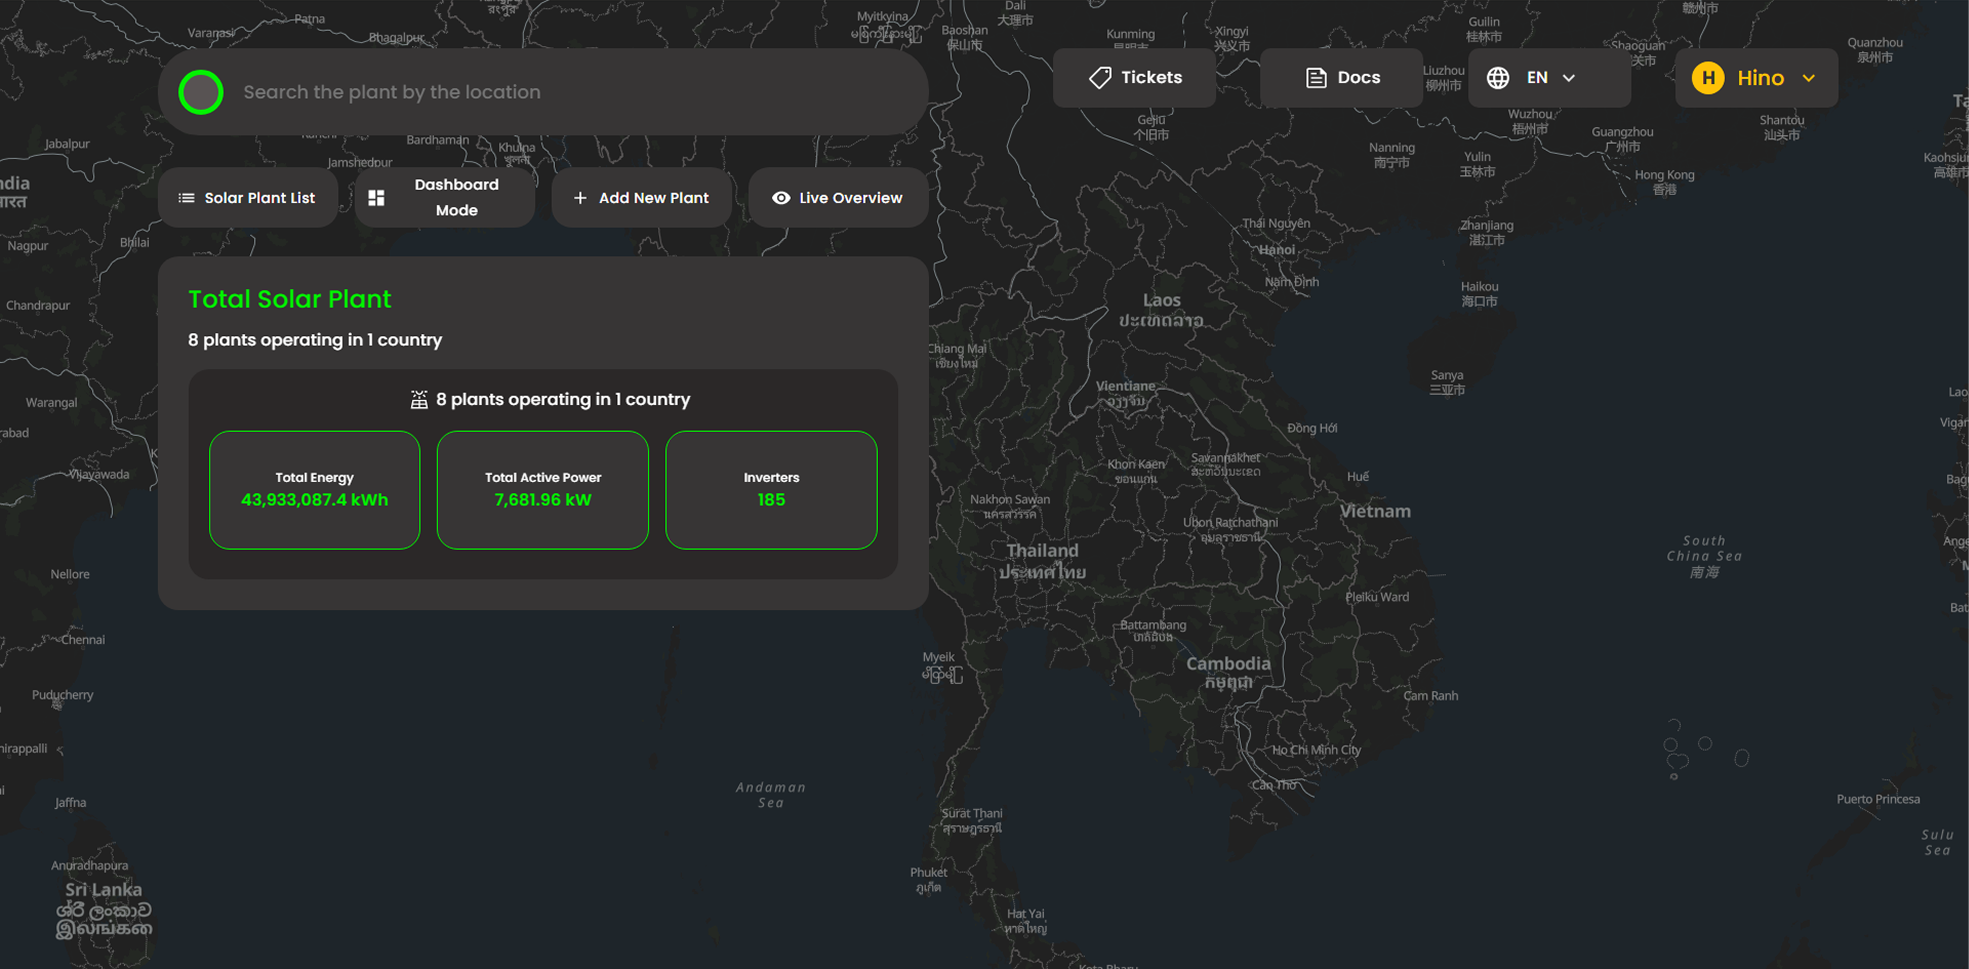Click the Solar Plant List icon
Viewport: 1969px width, 969px height.
click(x=186, y=198)
